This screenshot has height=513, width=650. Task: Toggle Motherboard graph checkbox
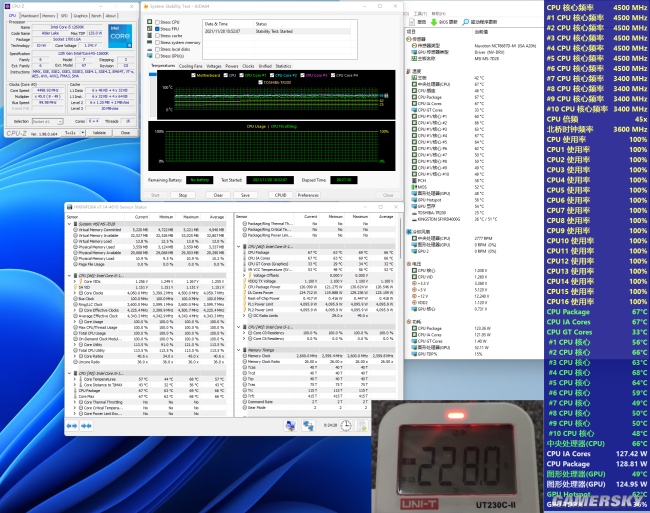tap(193, 75)
